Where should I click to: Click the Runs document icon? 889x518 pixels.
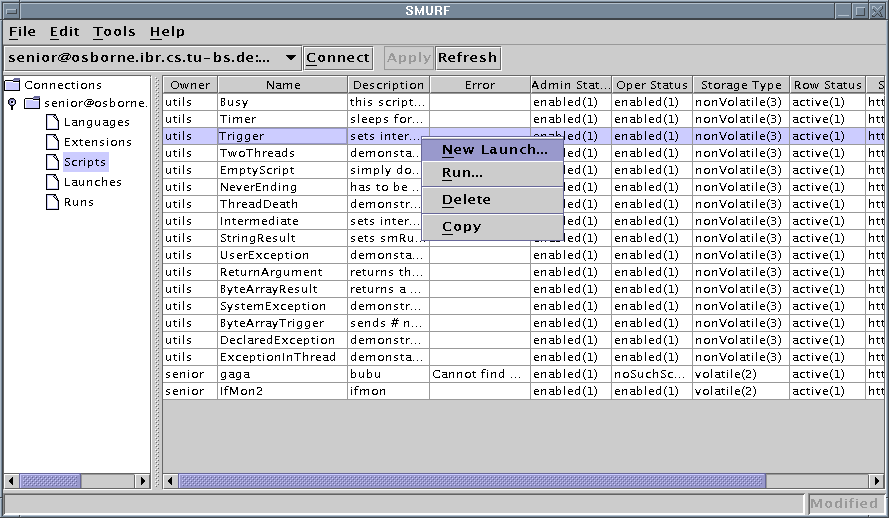[x=52, y=202]
